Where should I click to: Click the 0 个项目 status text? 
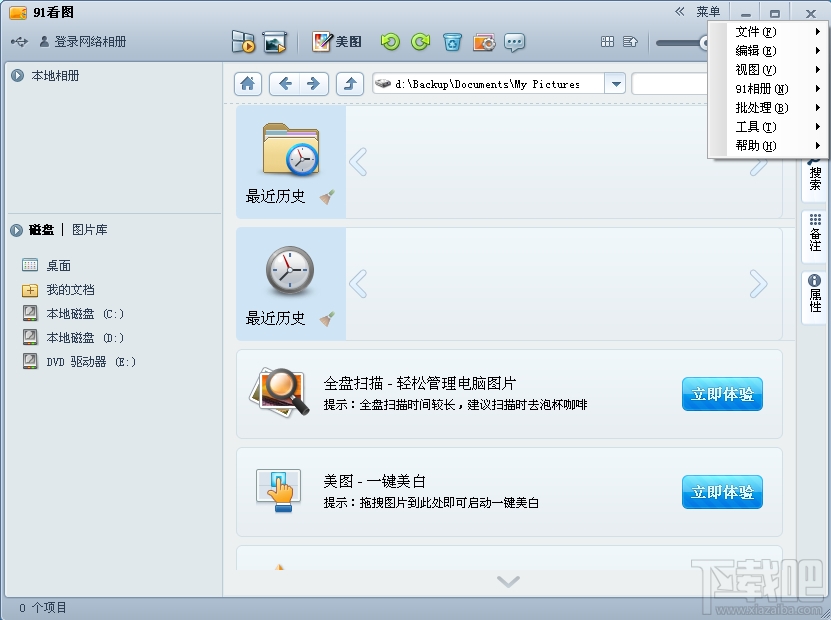point(43,608)
